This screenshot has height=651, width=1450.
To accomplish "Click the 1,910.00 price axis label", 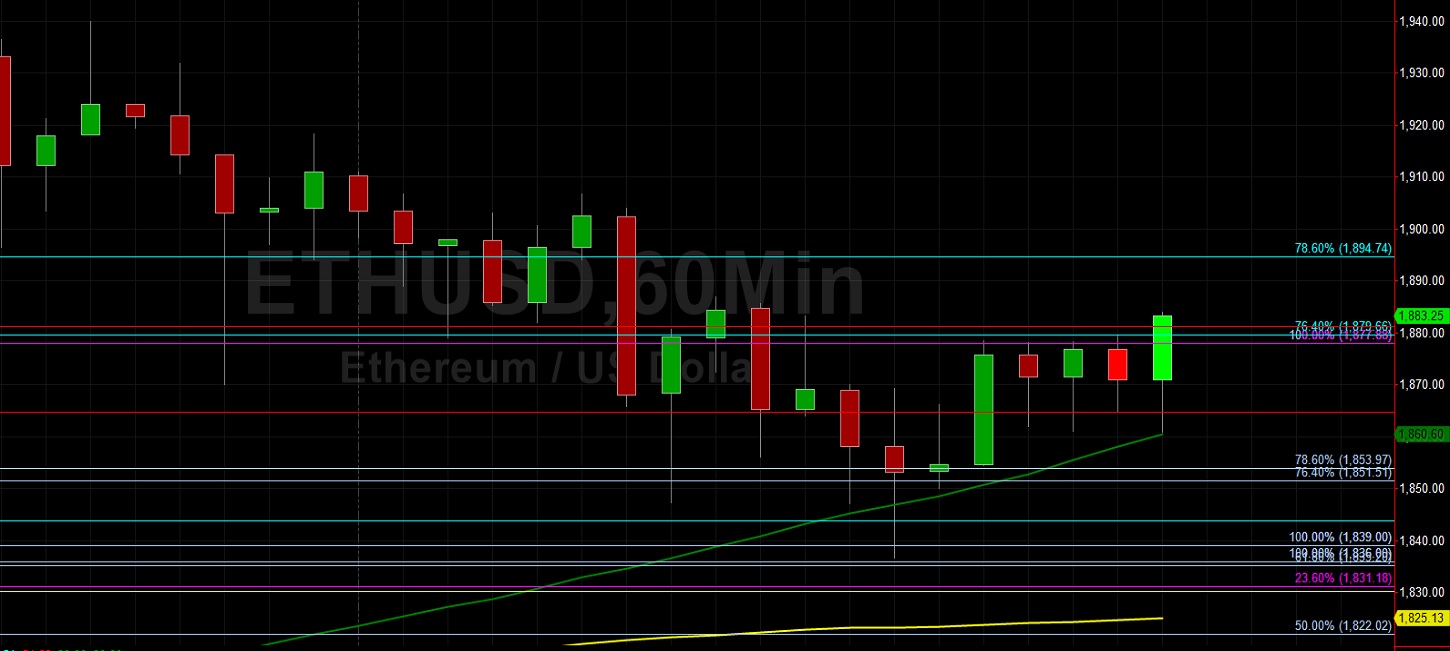I will pos(1423,177).
